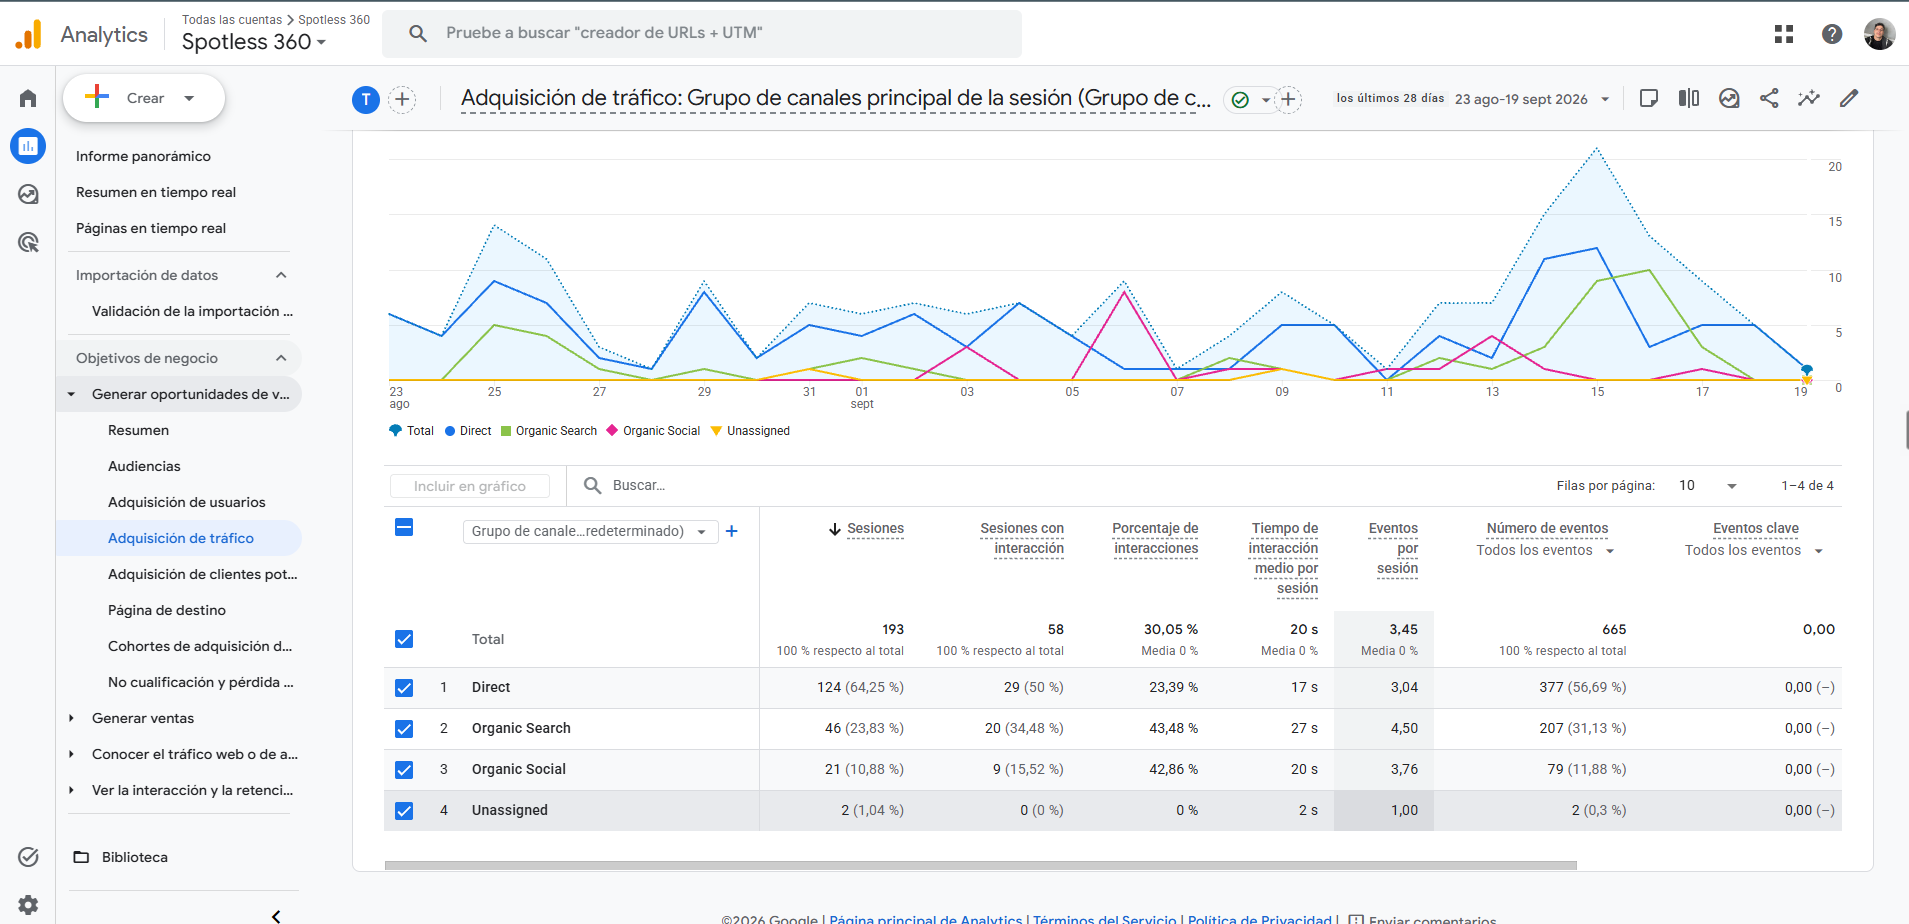Click the Organic Social pink legend swatch
Viewport: 1909px width, 924px height.
tap(612, 431)
